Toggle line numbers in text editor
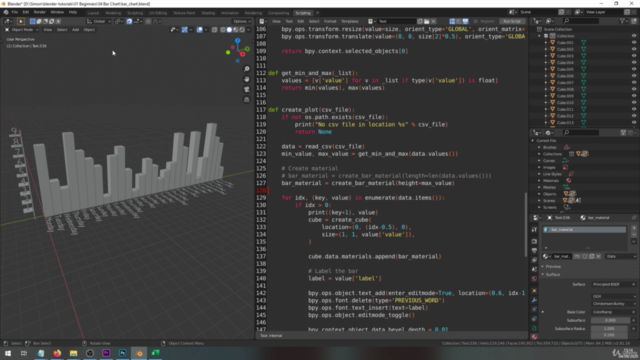This screenshot has width=640, height=360. [x=452, y=21]
